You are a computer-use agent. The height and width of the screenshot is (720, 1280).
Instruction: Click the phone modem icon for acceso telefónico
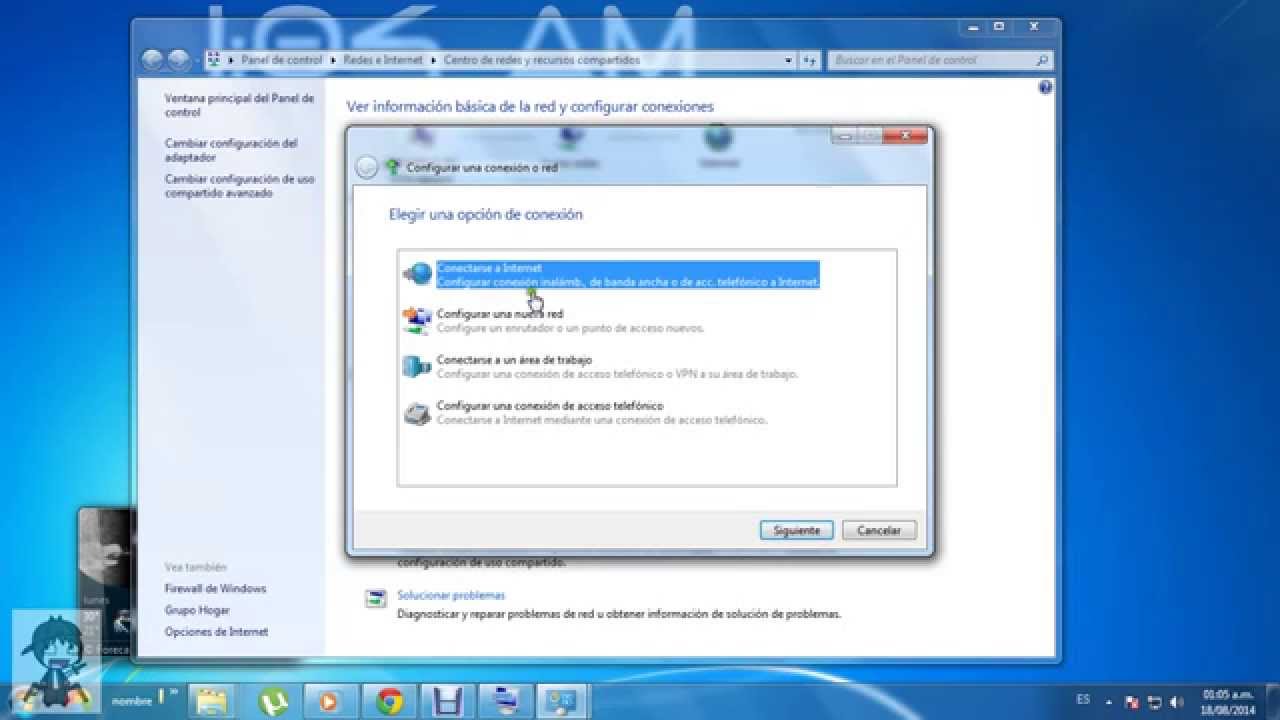tap(416, 413)
